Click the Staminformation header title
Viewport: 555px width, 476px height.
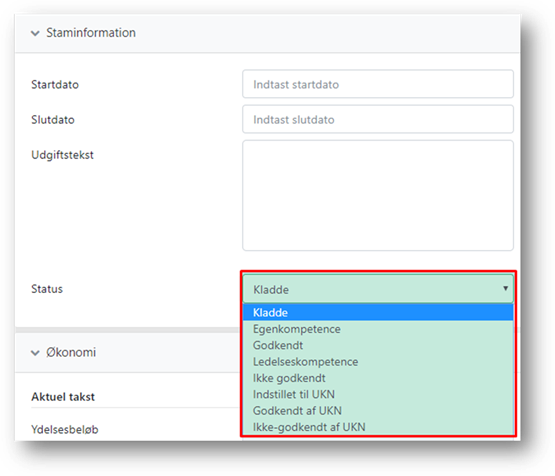click(91, 33)
